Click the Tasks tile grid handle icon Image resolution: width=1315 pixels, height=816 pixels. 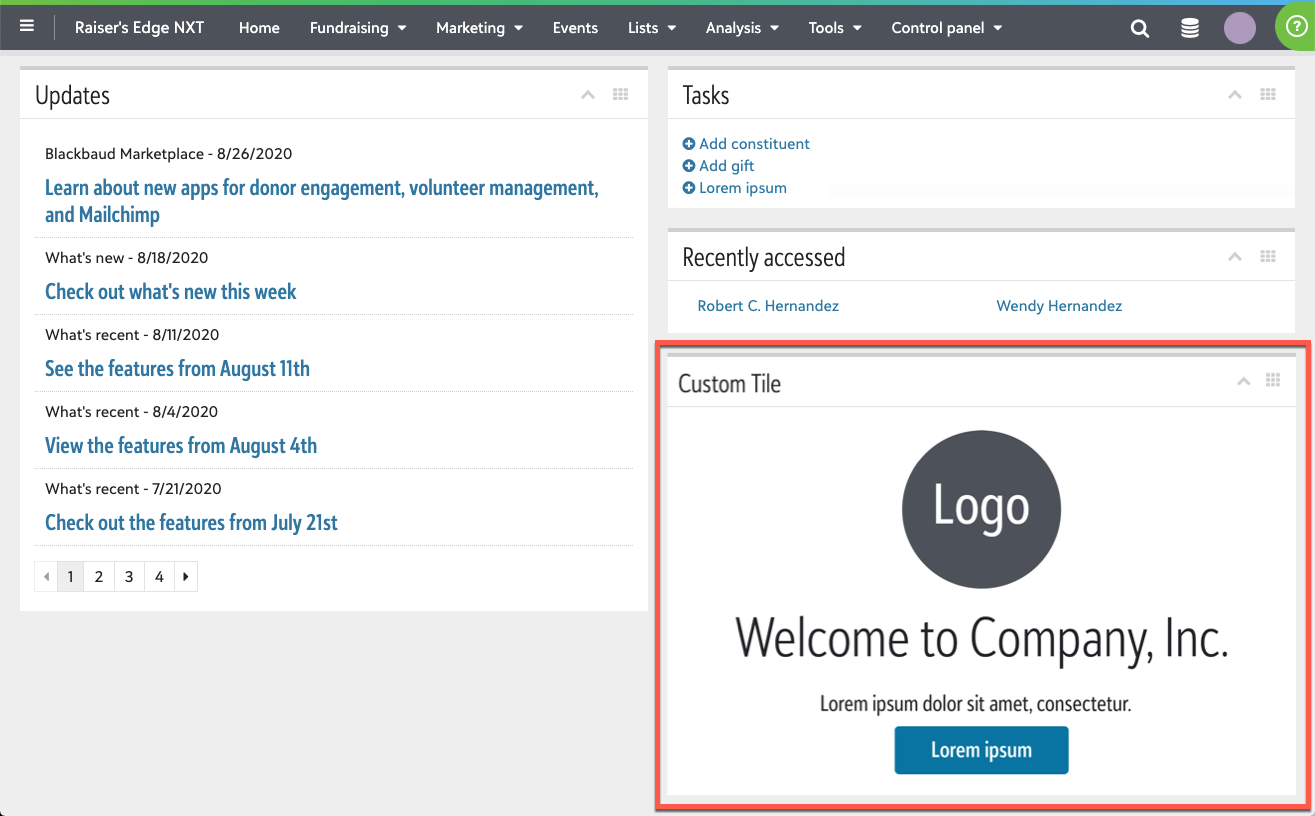pyautogui.click(x=1267, y=95)
